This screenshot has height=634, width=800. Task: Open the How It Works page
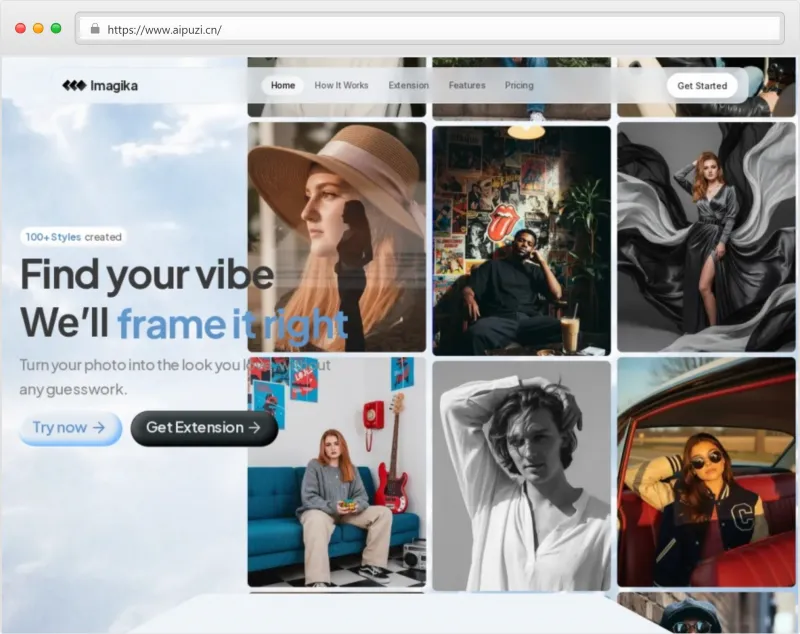[341, 86]
